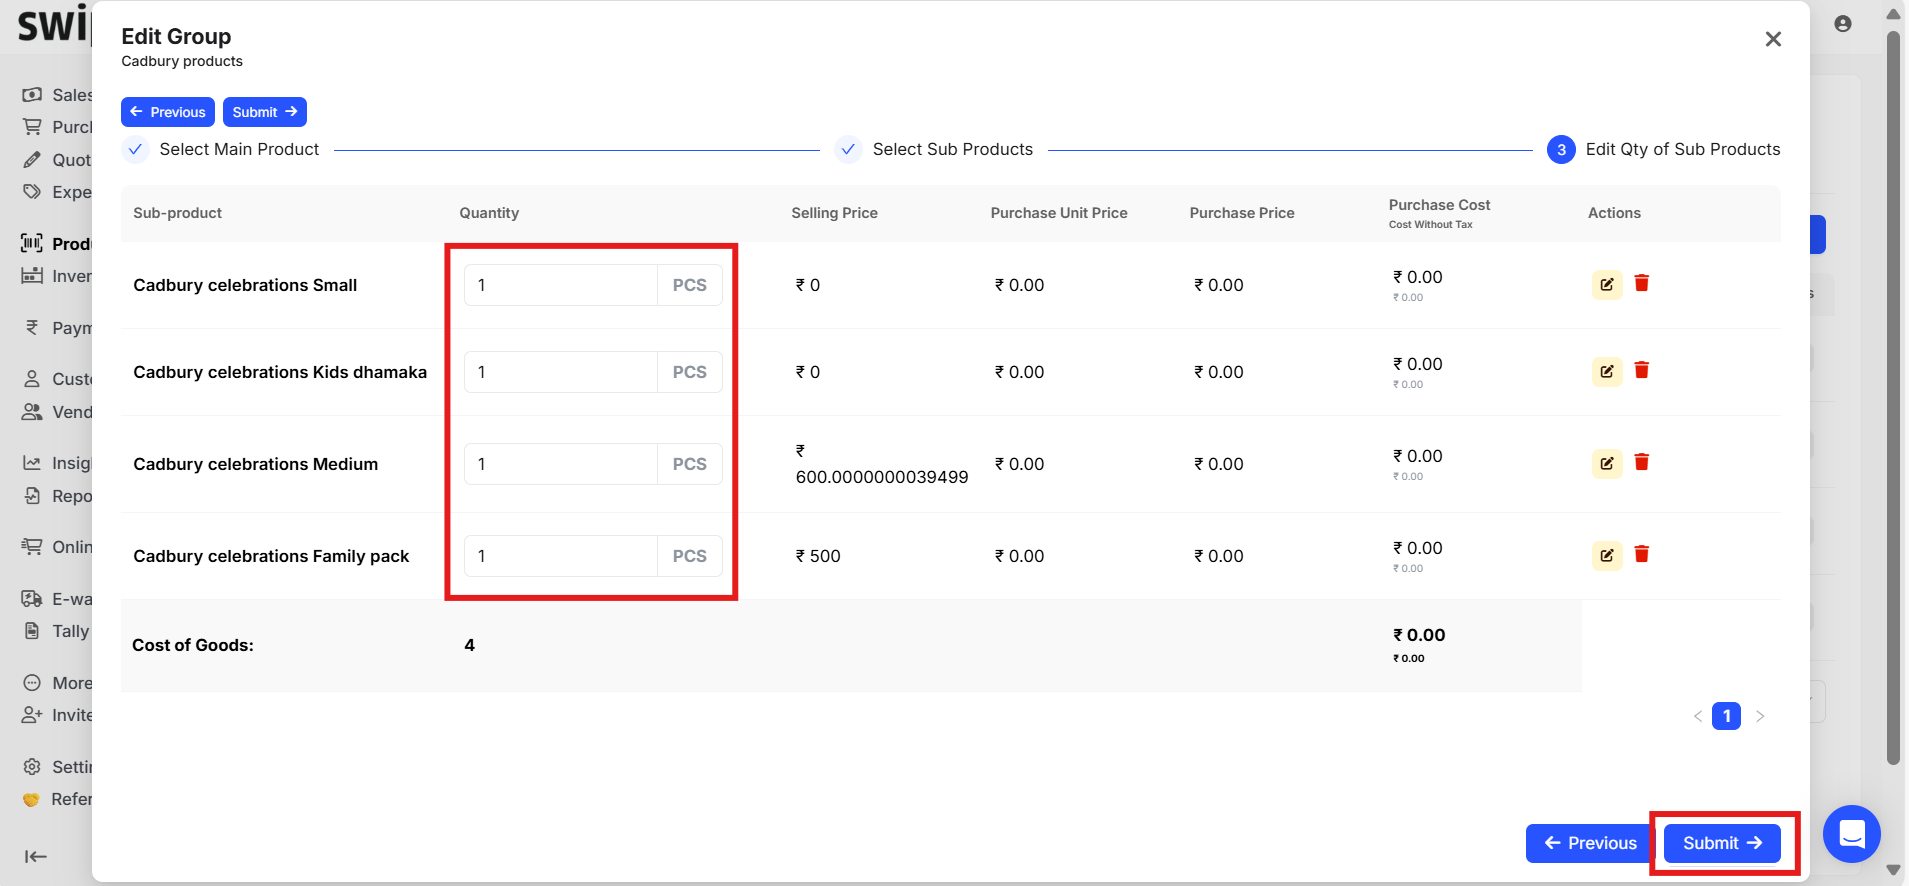Open Reports icon in sidebar
Image resolution: width=1909 pixels, height=886 pixels.
click(32, 496)
